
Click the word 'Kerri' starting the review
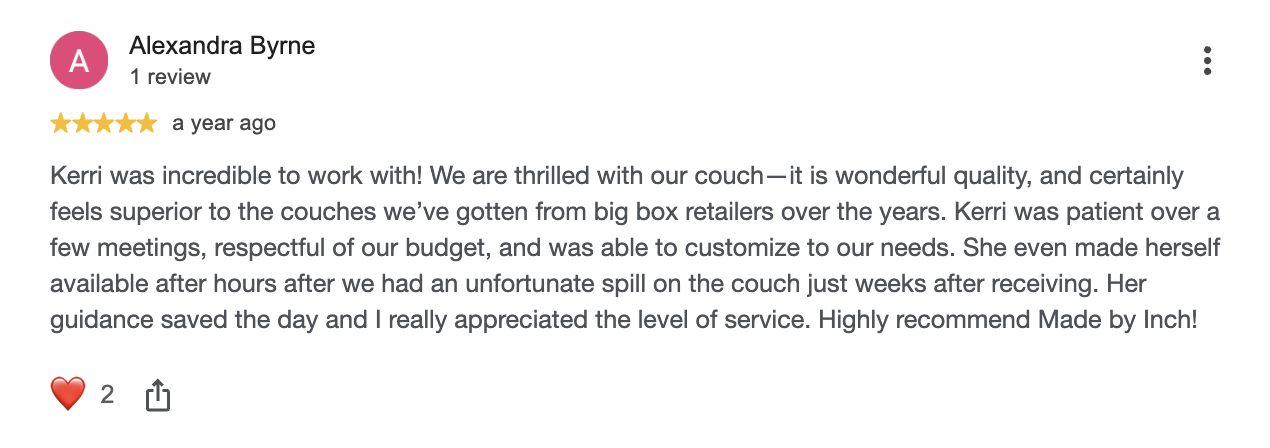(x=76, y=176)
